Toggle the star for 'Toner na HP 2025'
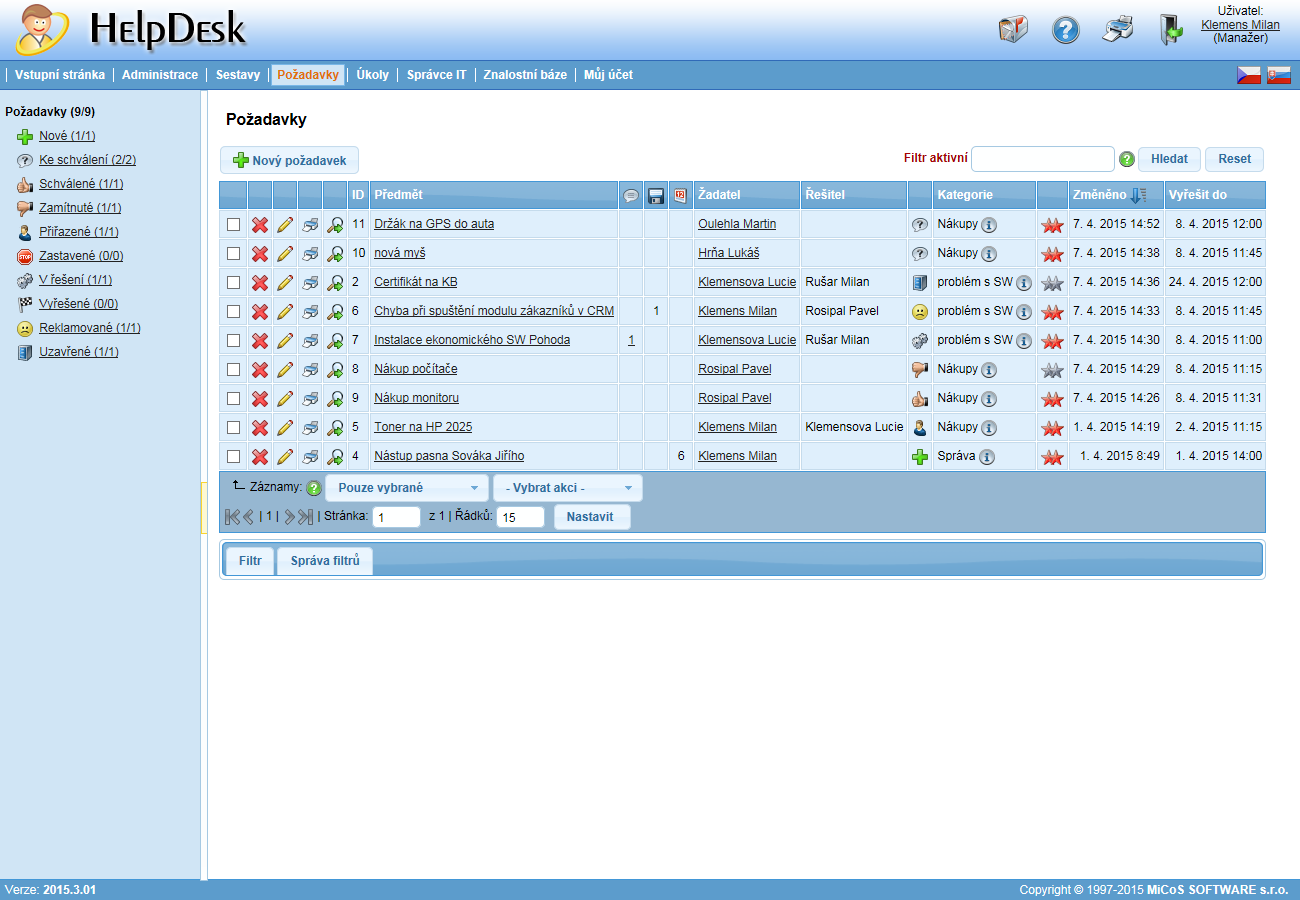The width and height of the screenshot is (1300, 900). 1051,428
